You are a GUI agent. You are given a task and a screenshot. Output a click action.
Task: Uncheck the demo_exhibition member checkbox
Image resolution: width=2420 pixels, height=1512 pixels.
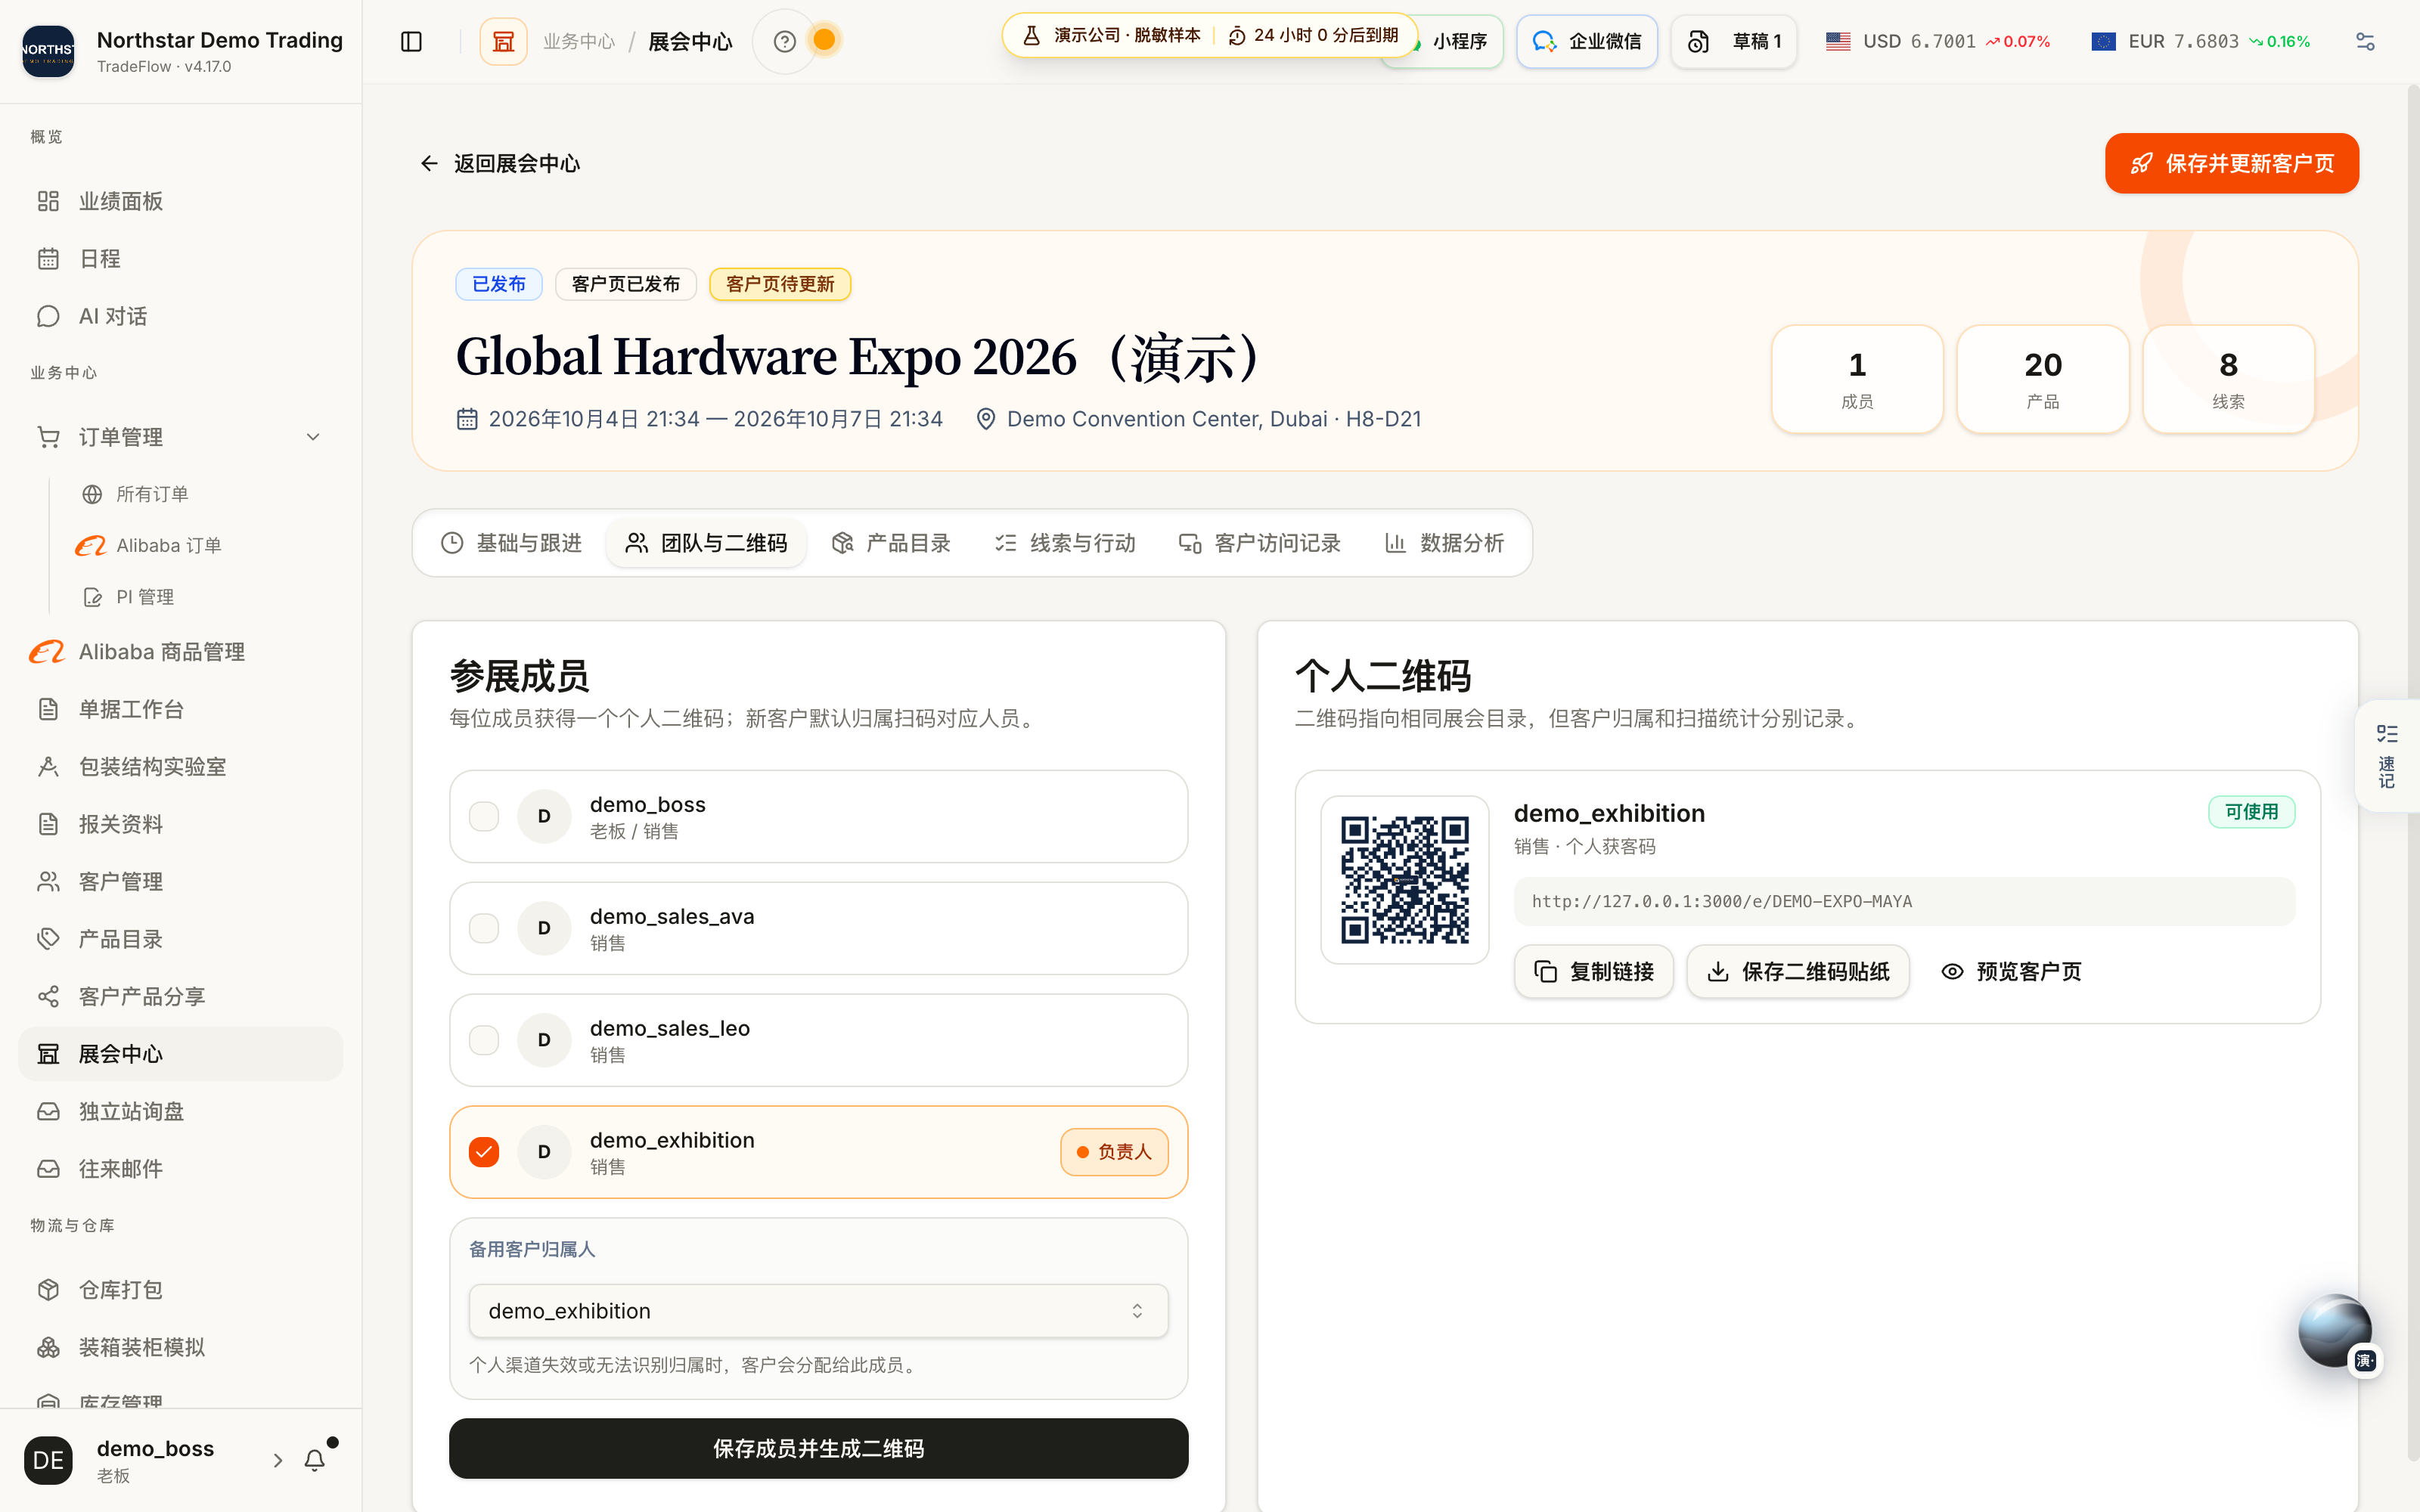[x=484, y=1152]
